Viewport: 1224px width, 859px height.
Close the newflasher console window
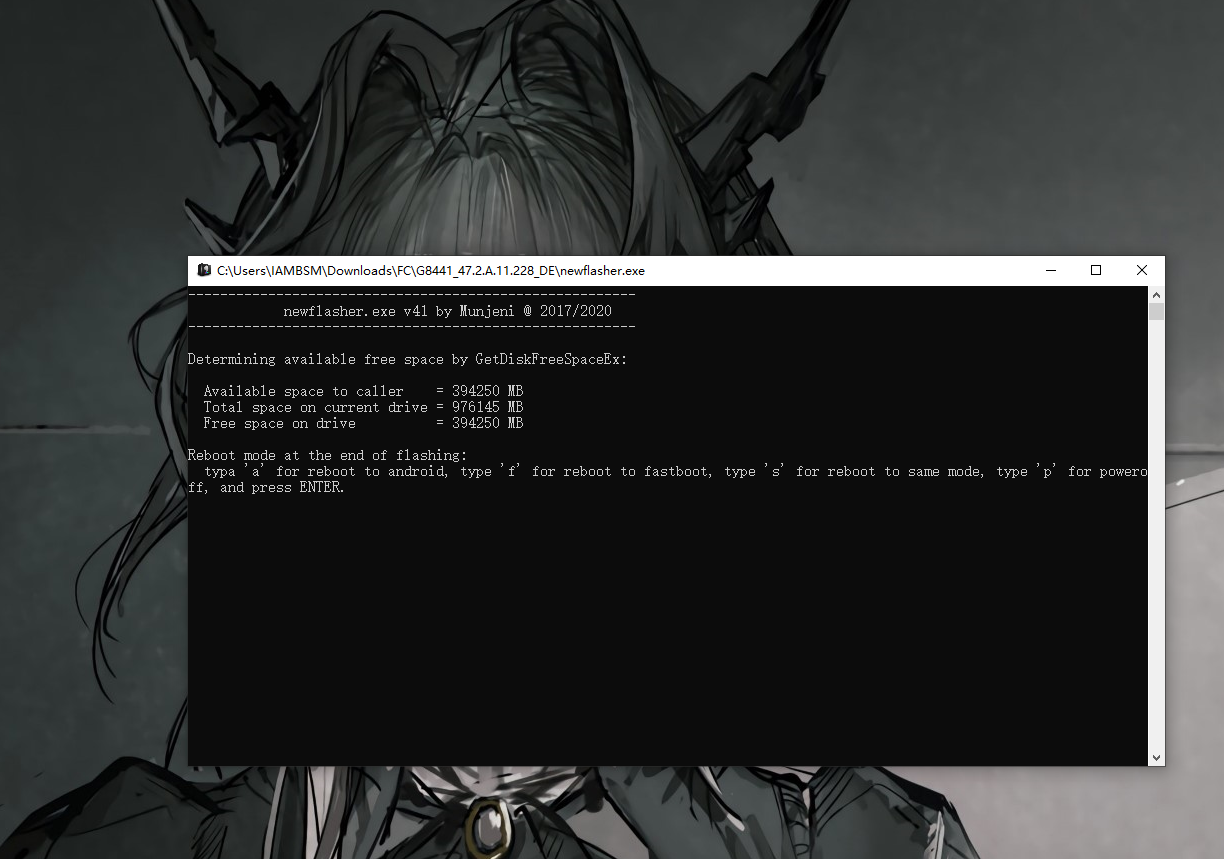click(1142, 270)
